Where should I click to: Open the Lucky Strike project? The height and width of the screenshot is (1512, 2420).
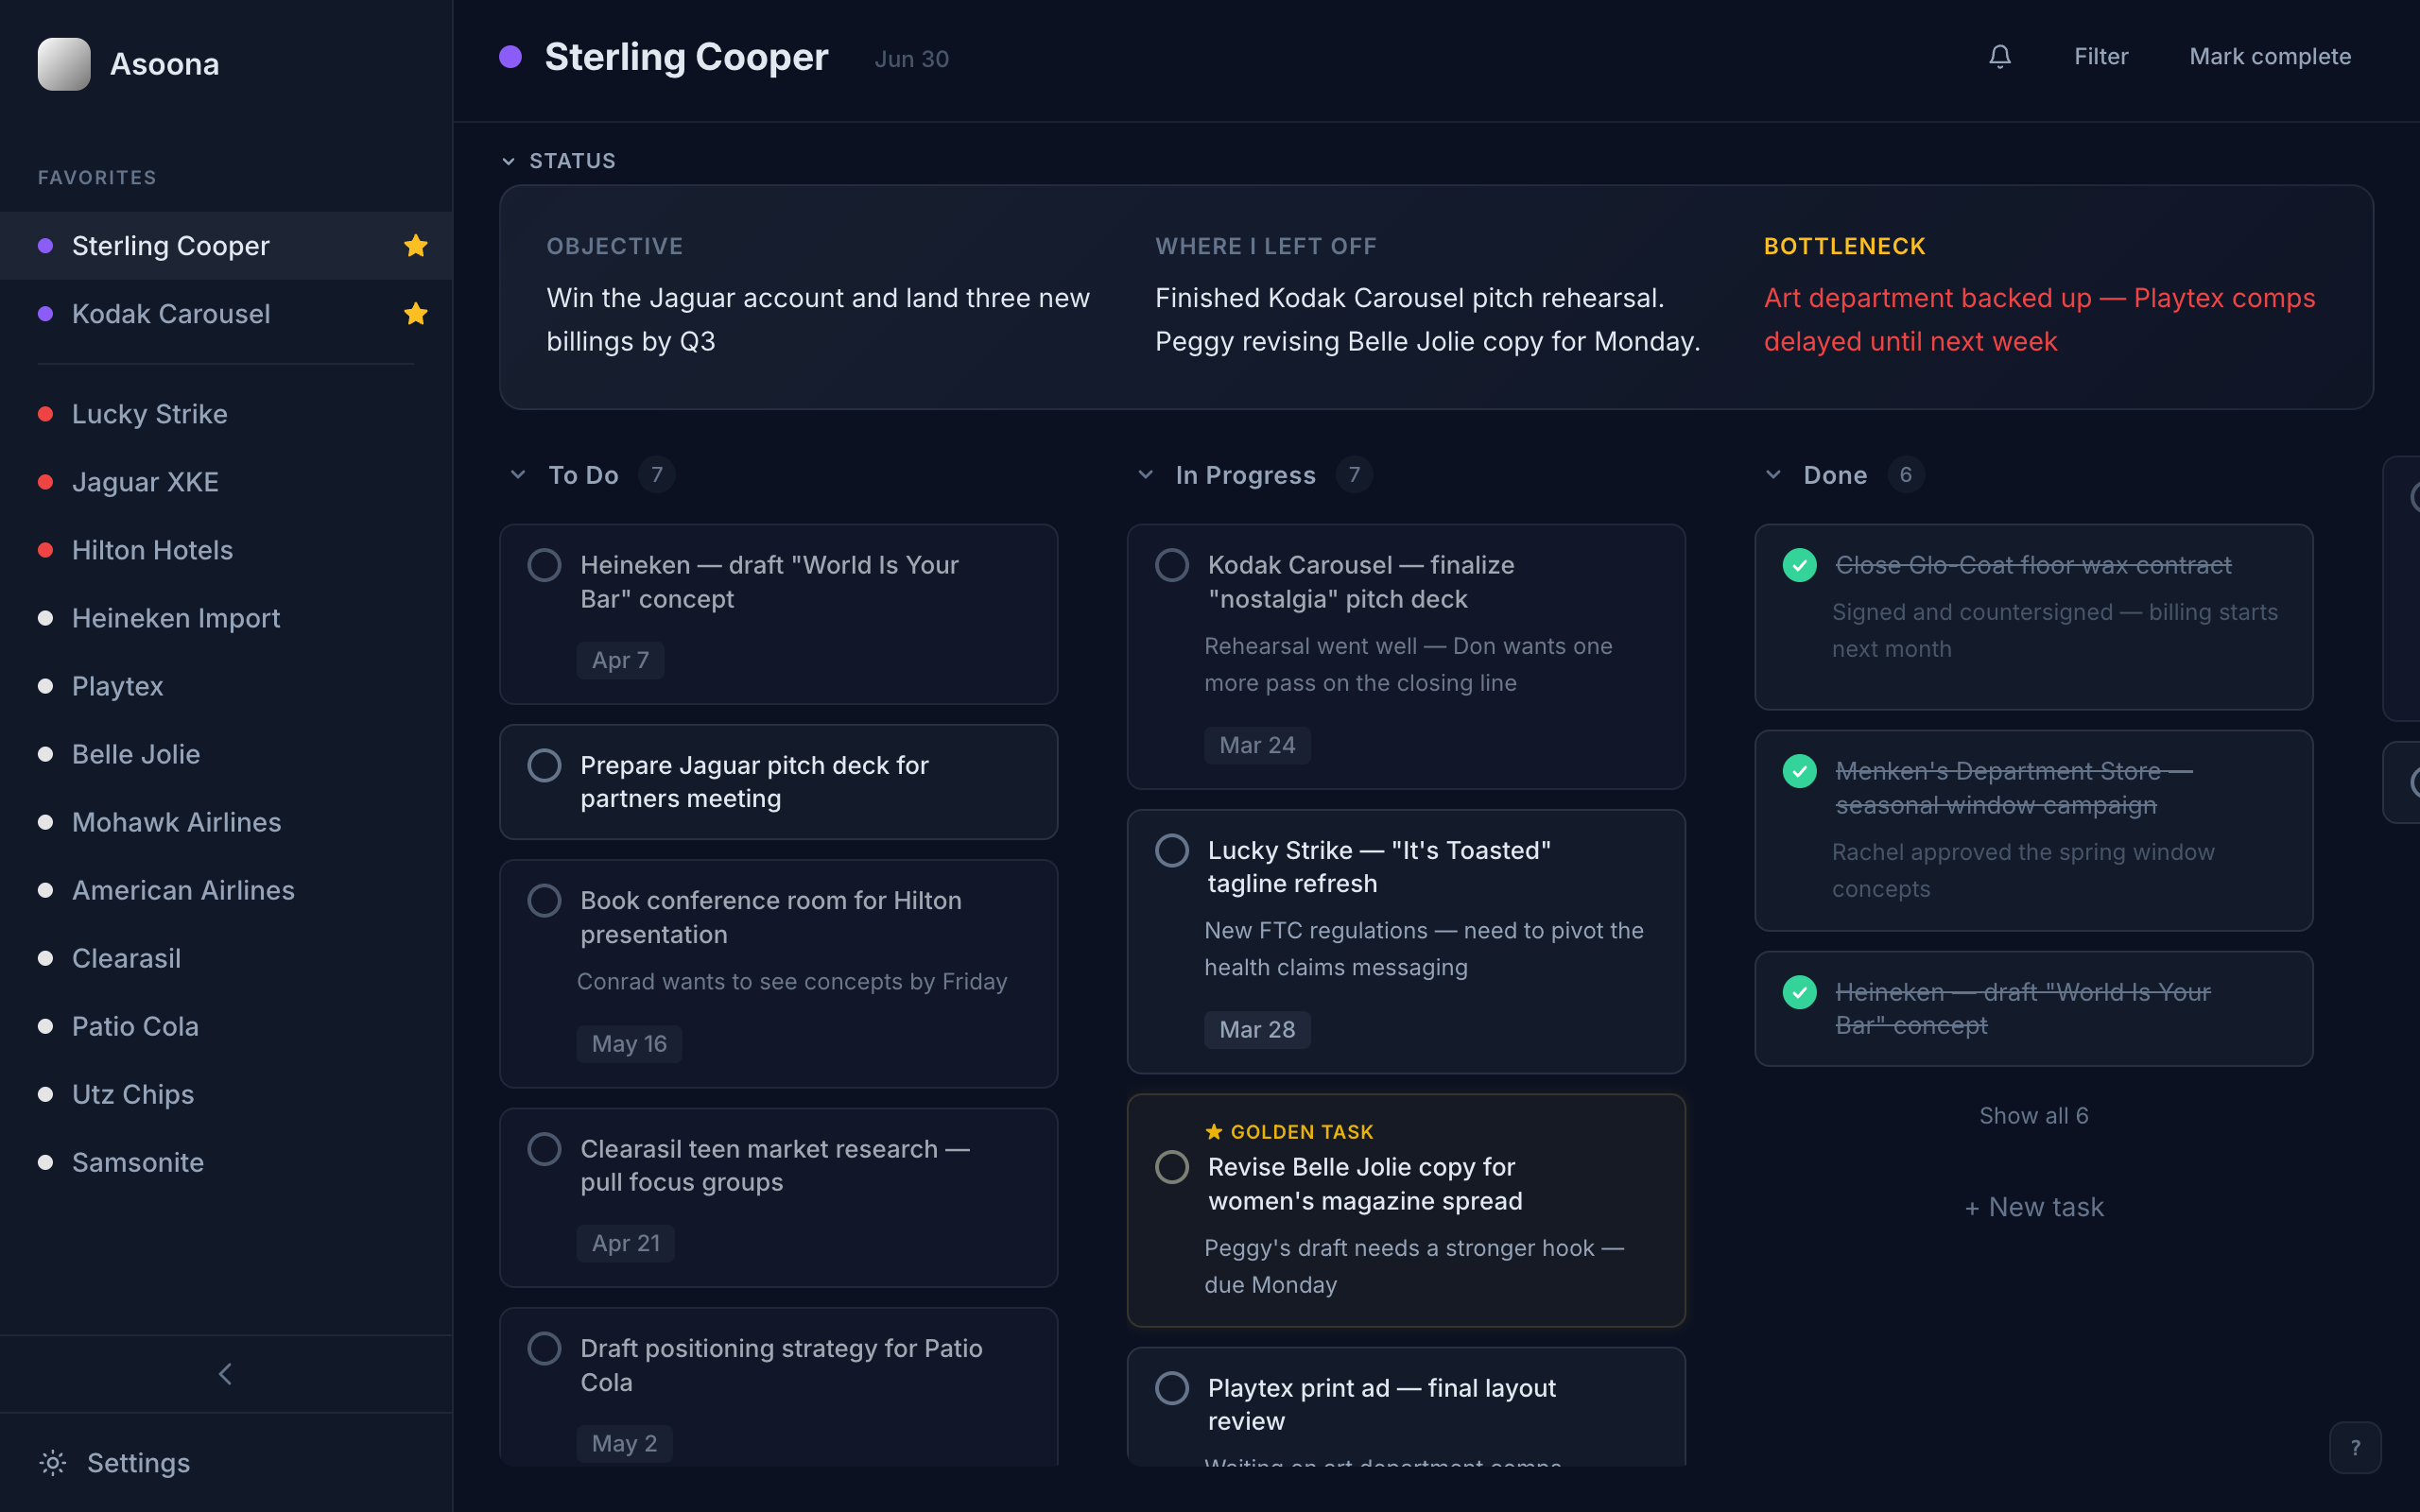tap(149, 413)
